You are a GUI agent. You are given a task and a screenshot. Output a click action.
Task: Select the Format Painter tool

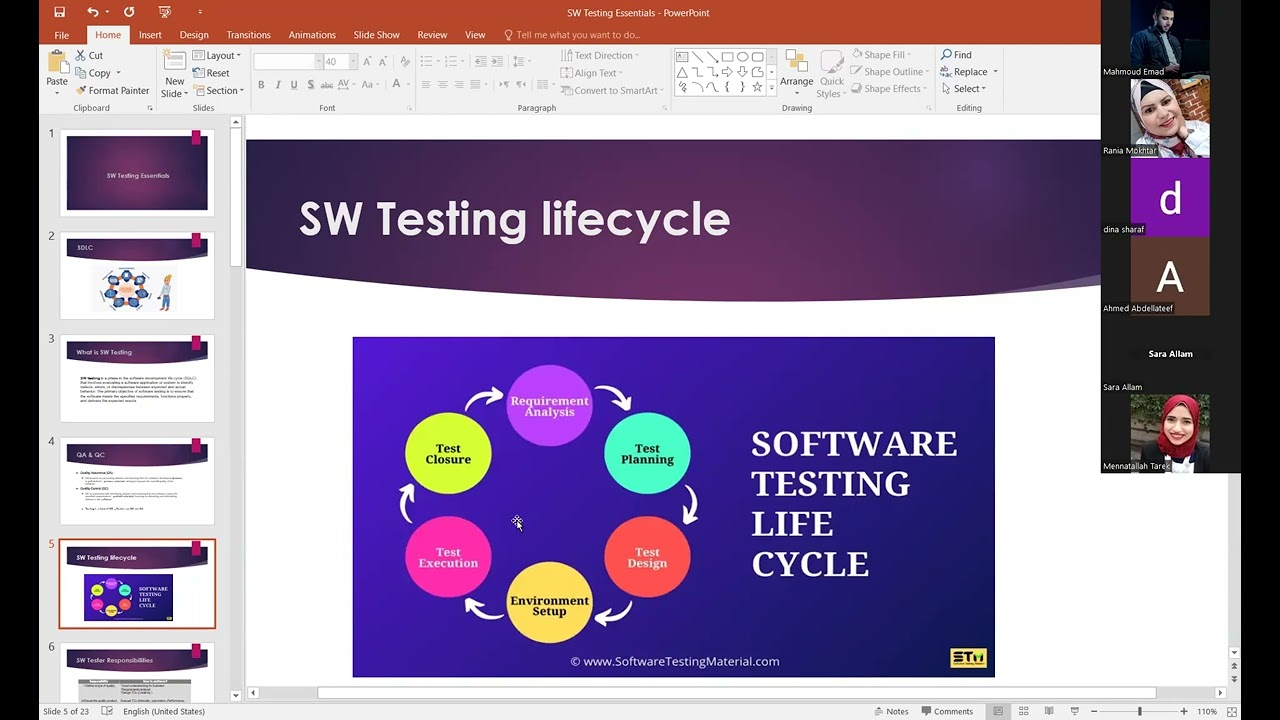tap(112, 90)
